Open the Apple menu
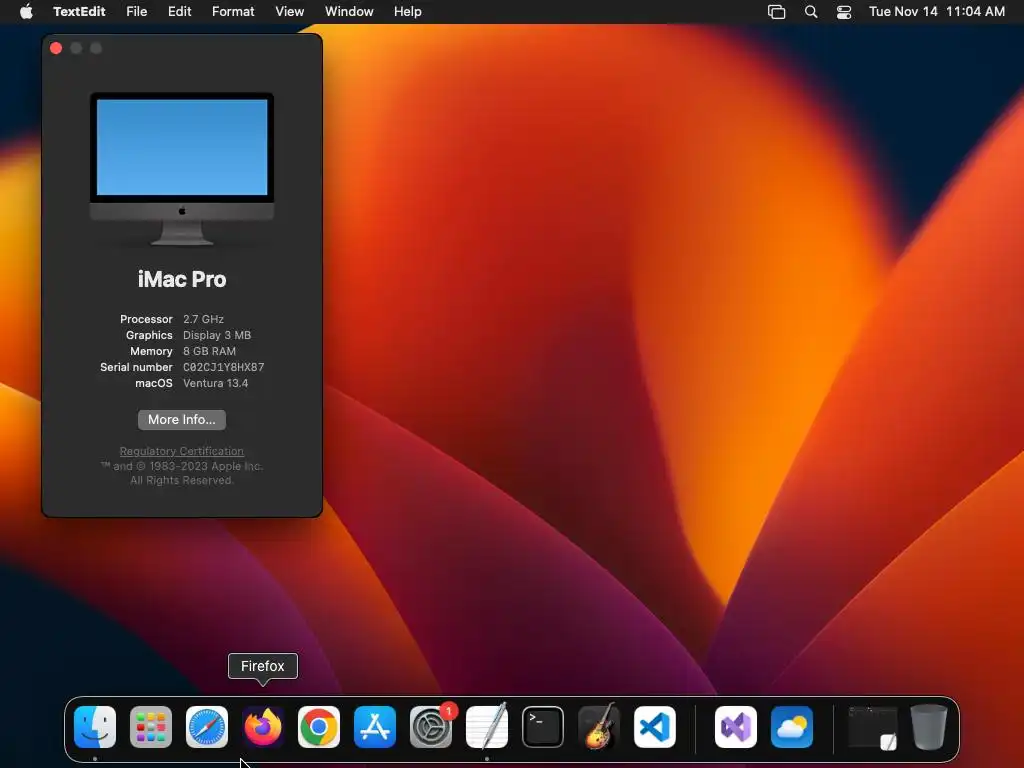Viewport: 1024px width, 768px height. [26, 11]
